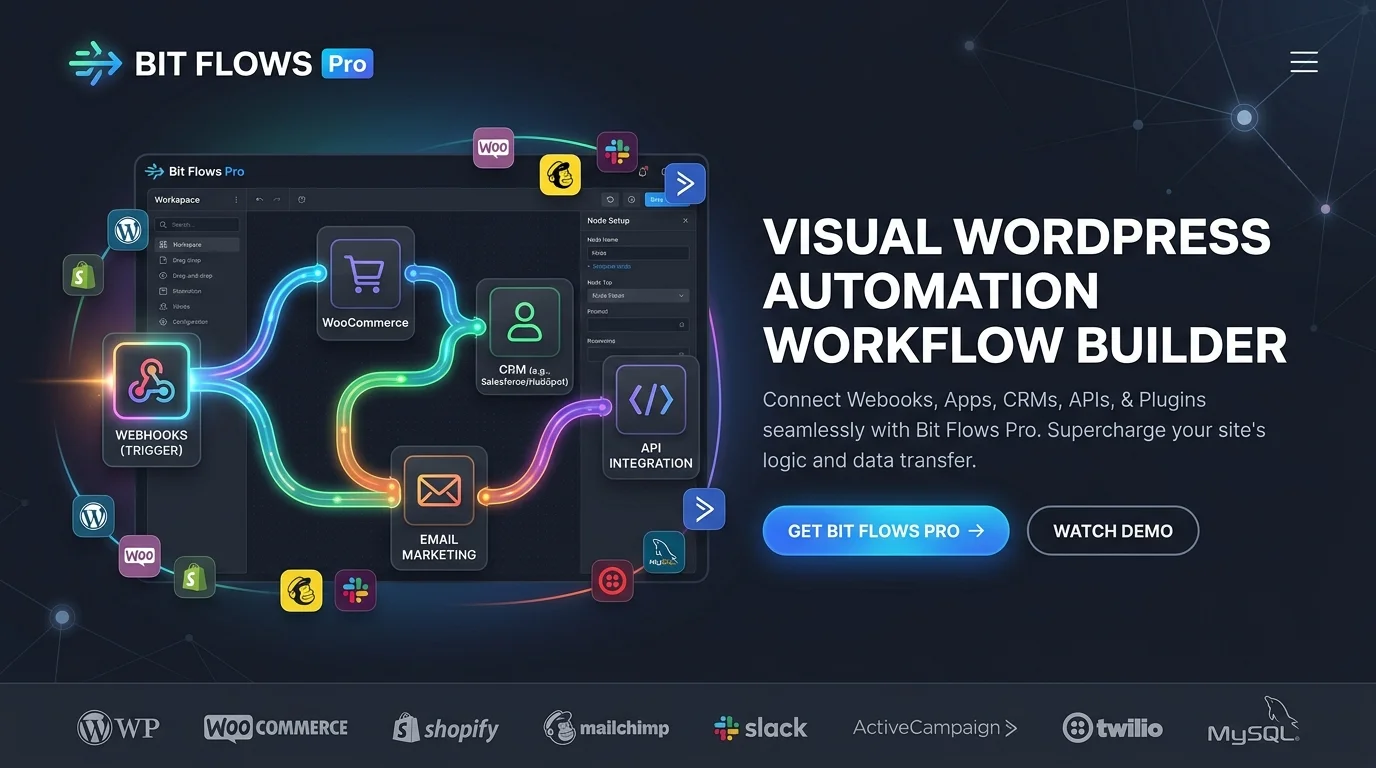Click the Mailchimp tile overlapping the mockup header

click(x=560, y=175)
